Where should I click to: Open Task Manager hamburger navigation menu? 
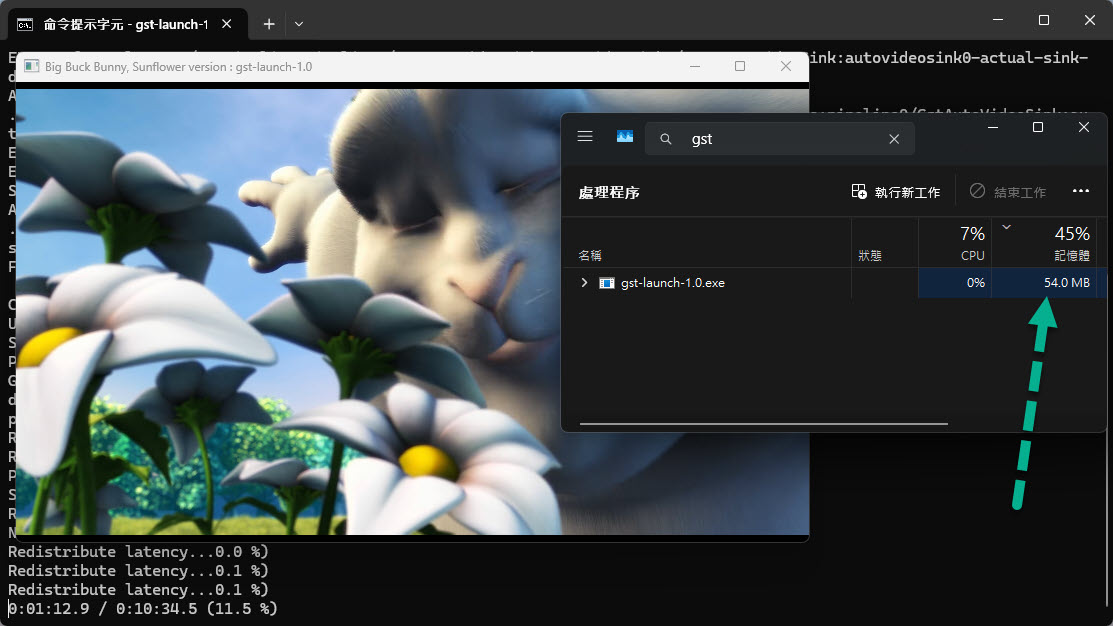click(x=586, y=138)
